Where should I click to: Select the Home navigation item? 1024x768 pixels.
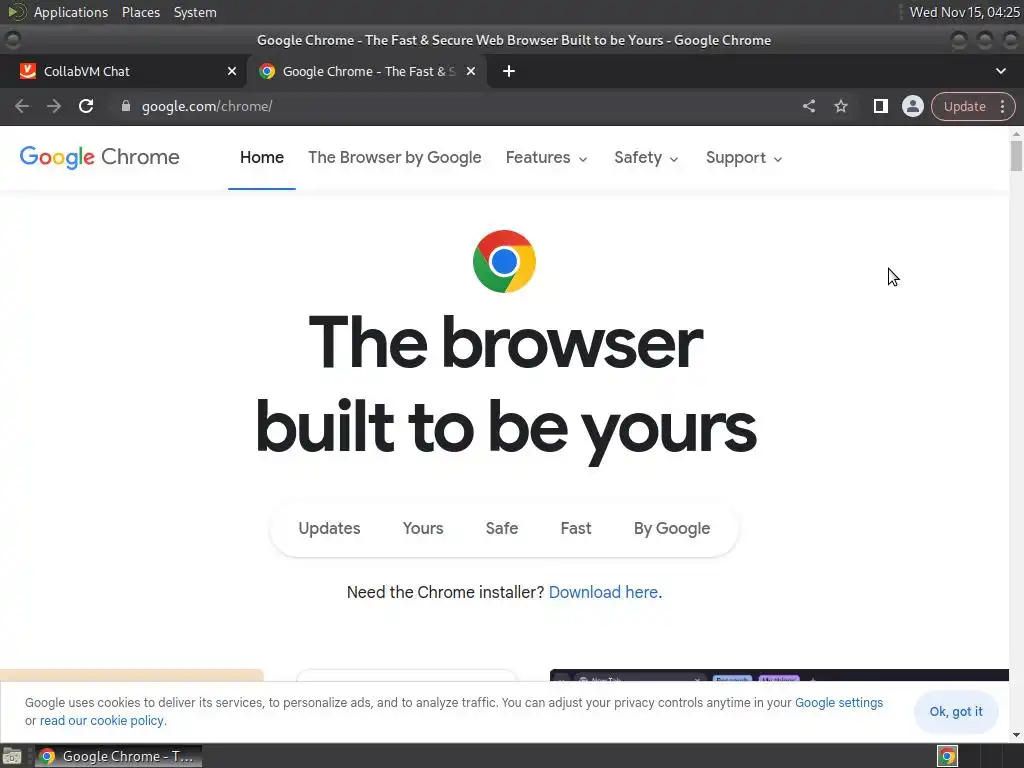coord(262,157)
